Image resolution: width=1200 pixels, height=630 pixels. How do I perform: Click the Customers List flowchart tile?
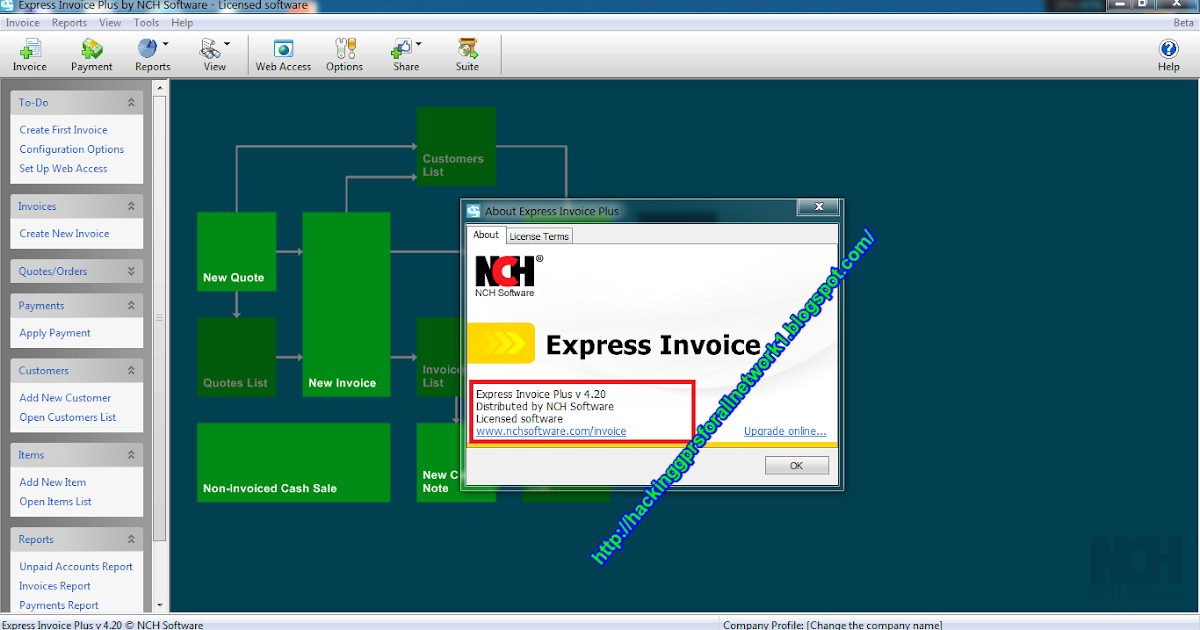(x=456, y=146)
